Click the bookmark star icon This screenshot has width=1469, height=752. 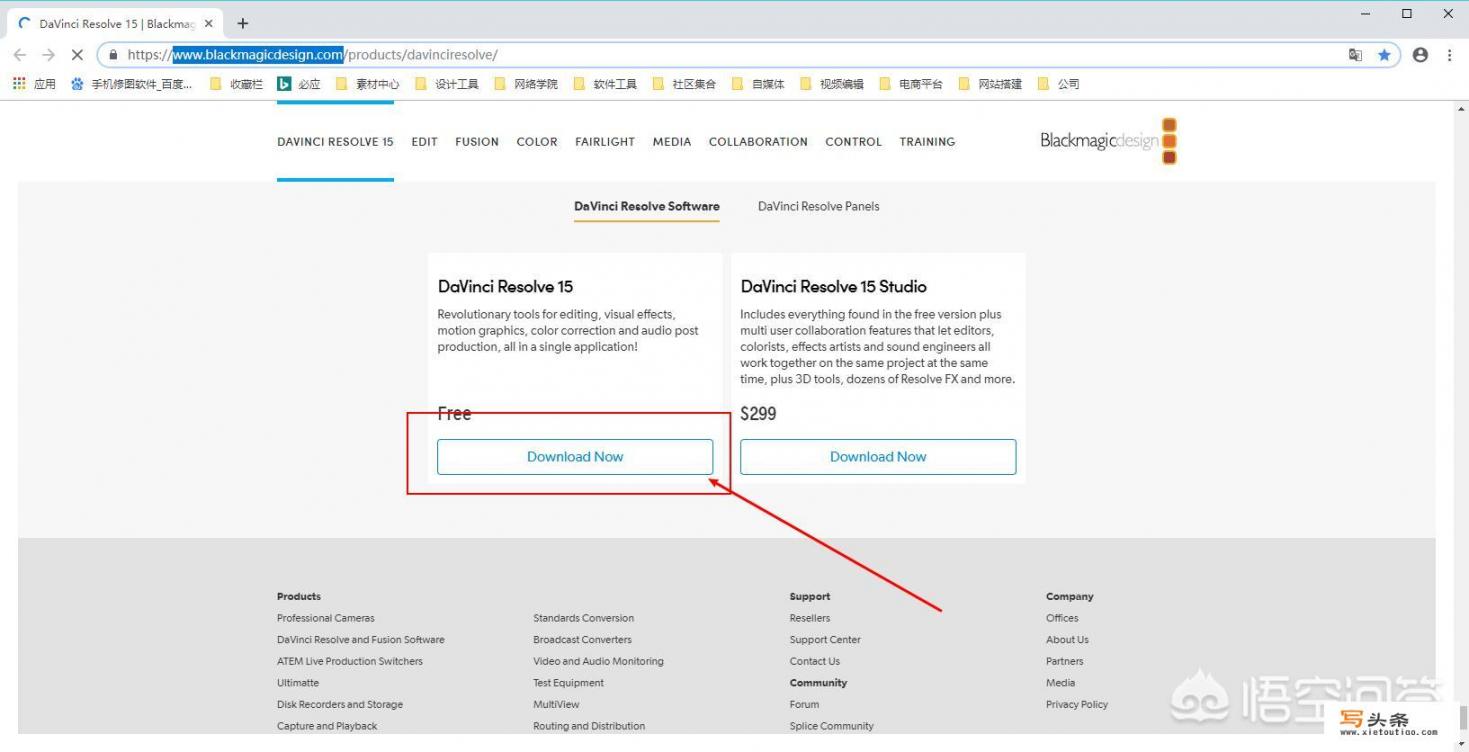pyautogui.click(x=1384, y=55)
